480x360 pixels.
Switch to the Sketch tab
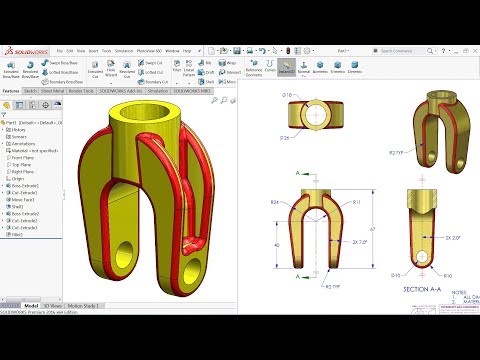[30, 91]
